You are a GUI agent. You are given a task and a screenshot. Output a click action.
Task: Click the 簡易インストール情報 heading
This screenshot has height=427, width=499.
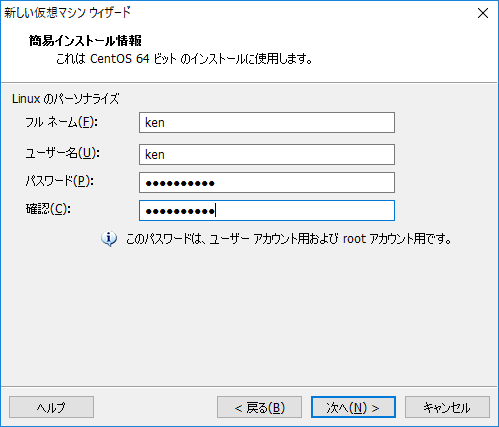point(85,41)
